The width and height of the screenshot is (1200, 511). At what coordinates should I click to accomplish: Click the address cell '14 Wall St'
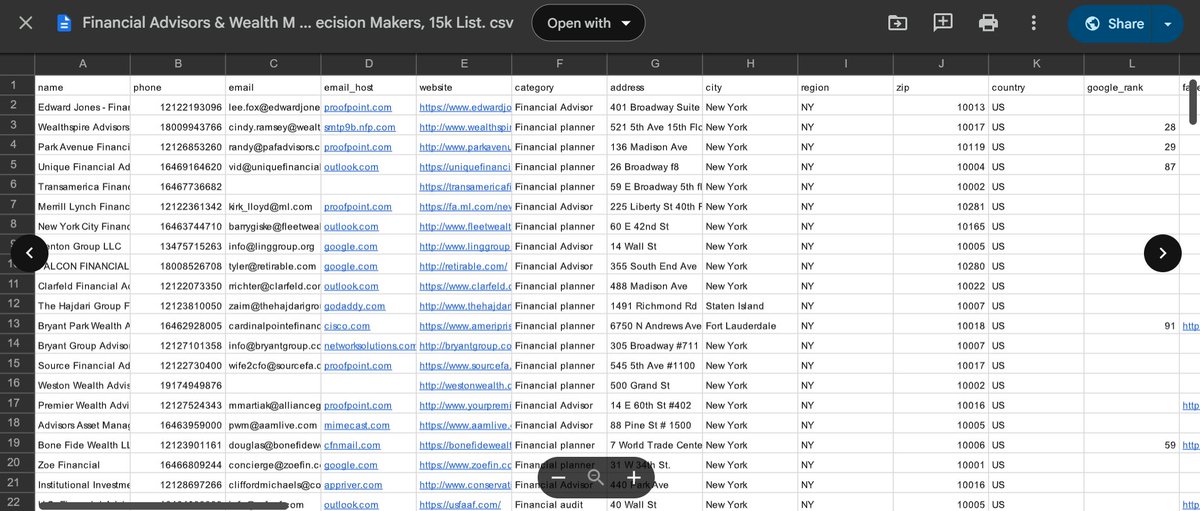(x=655, y=246)
